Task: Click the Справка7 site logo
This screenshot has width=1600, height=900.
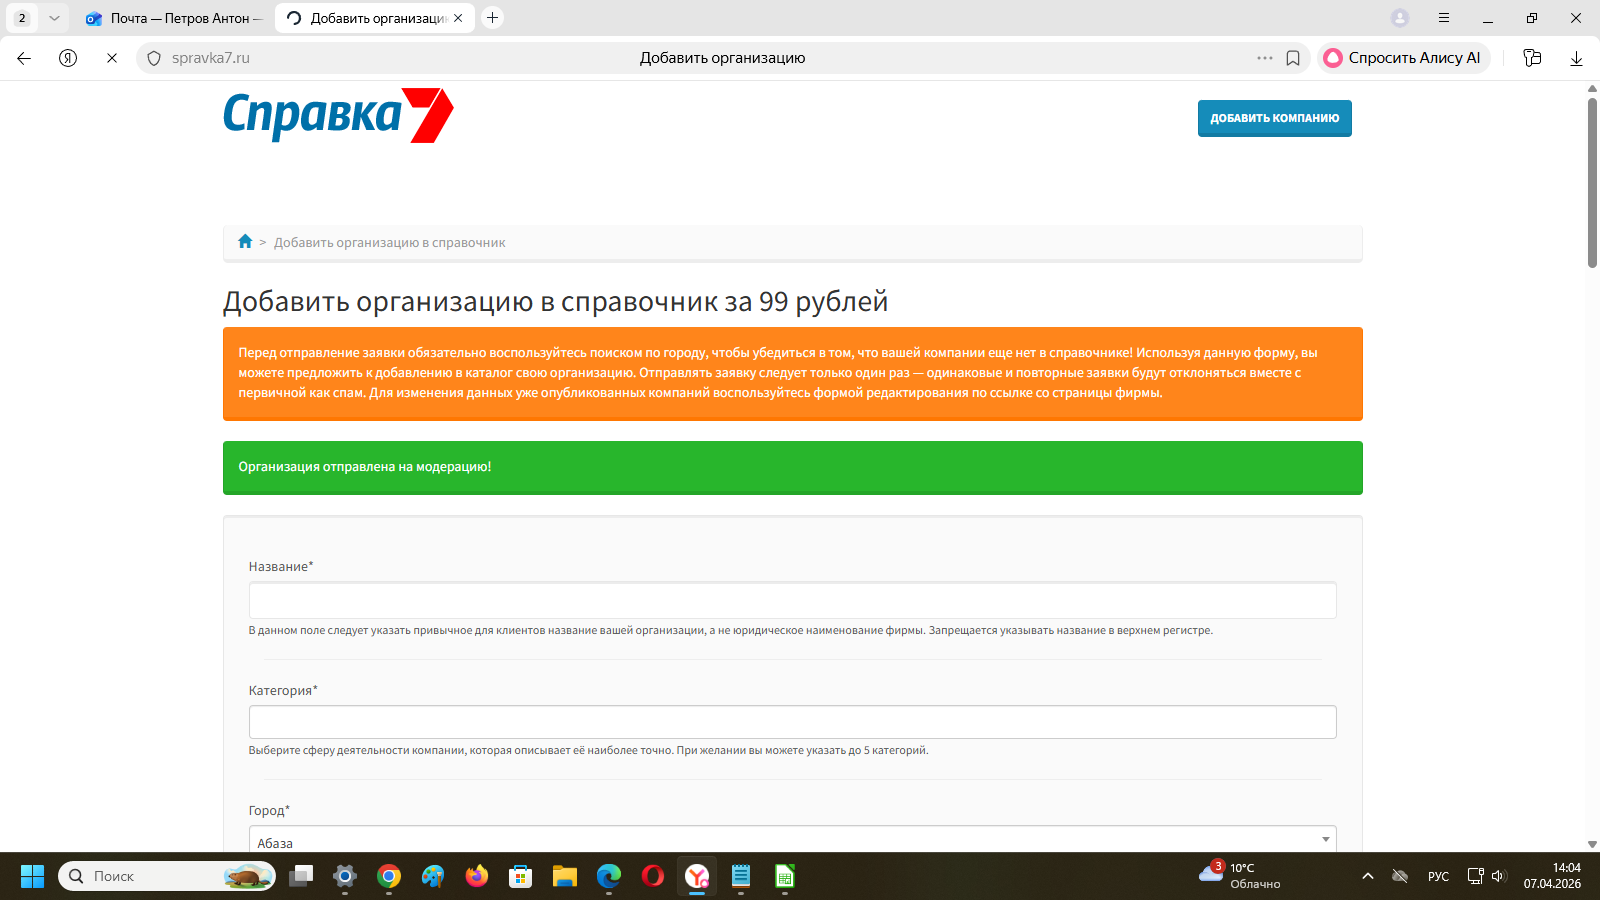Action: pyautogui.click(x=338, y=115)
